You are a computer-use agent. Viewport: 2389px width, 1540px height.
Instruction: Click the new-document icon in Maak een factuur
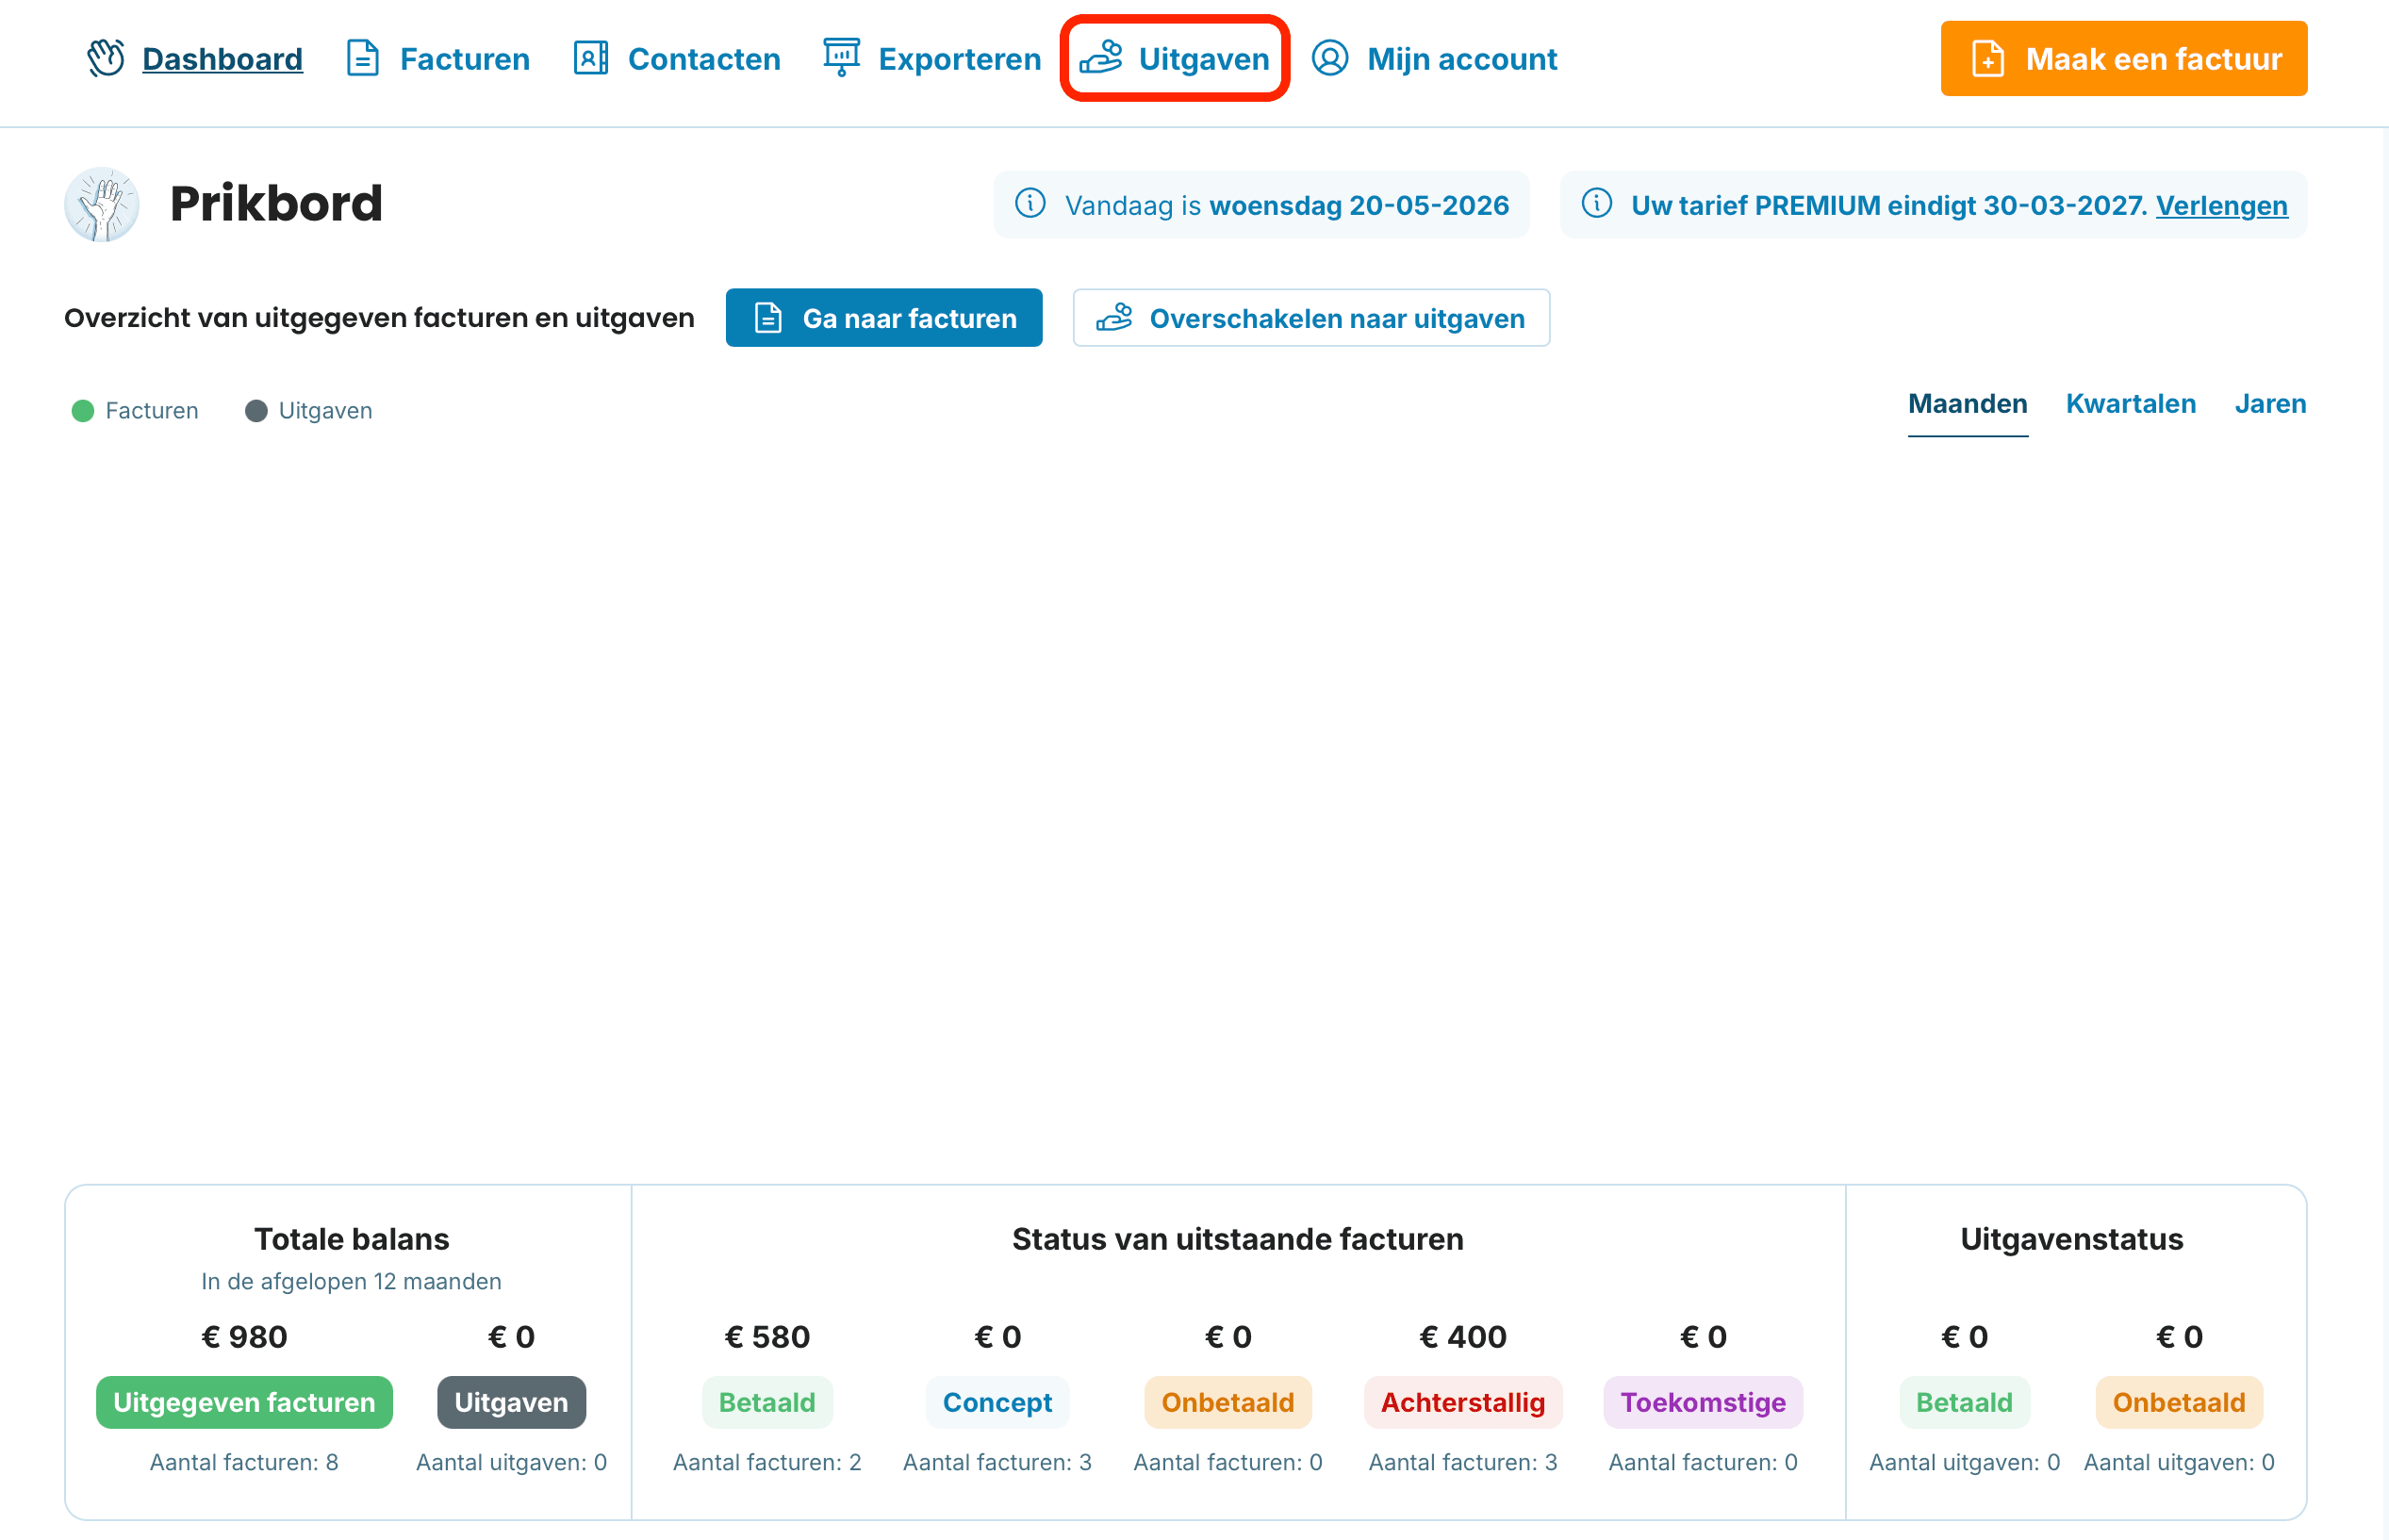(1988, 59)
